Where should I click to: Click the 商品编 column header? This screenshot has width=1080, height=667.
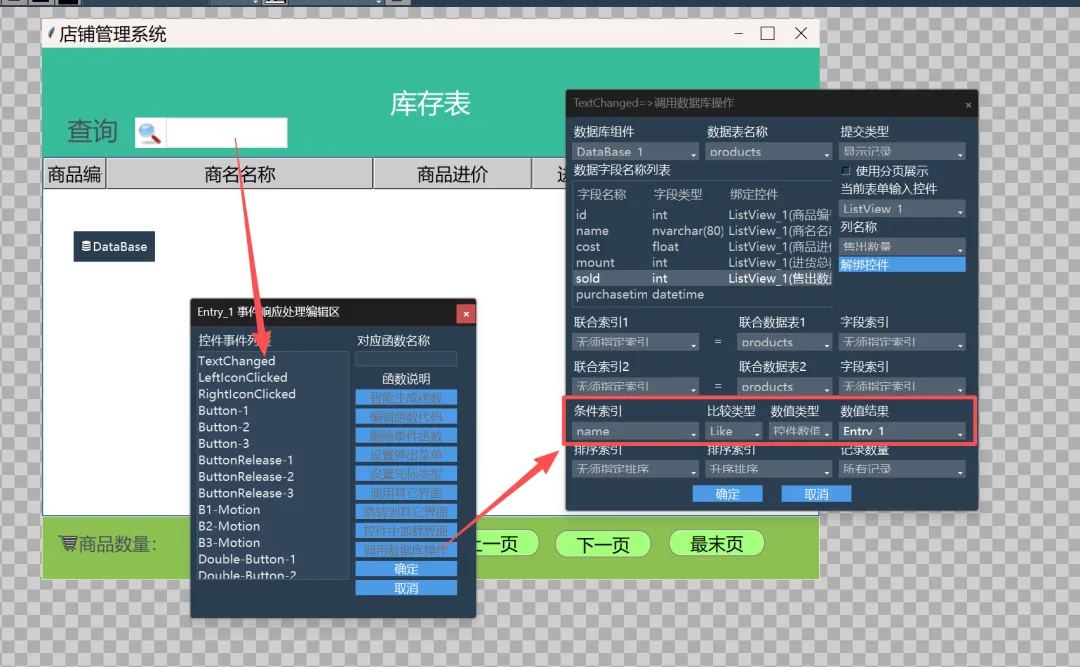(74, 174)
